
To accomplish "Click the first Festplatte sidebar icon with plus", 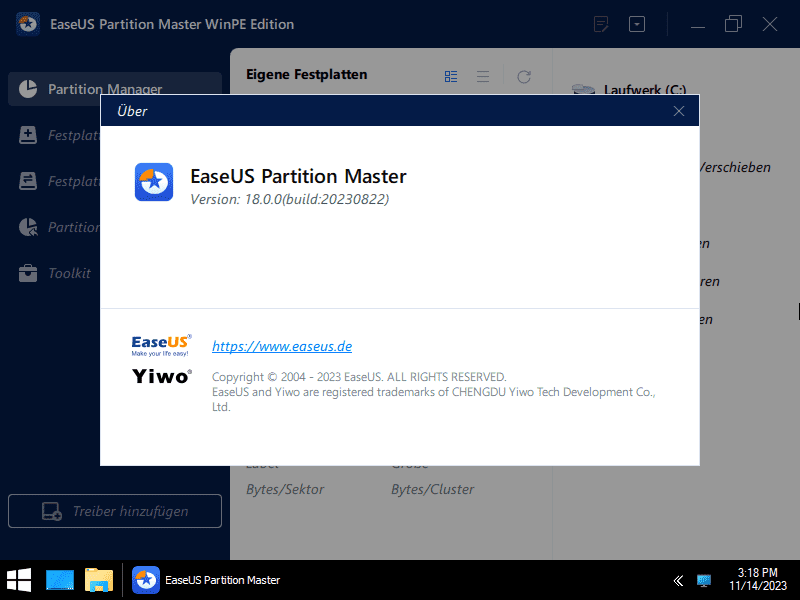I will click(x=28, y=135).
